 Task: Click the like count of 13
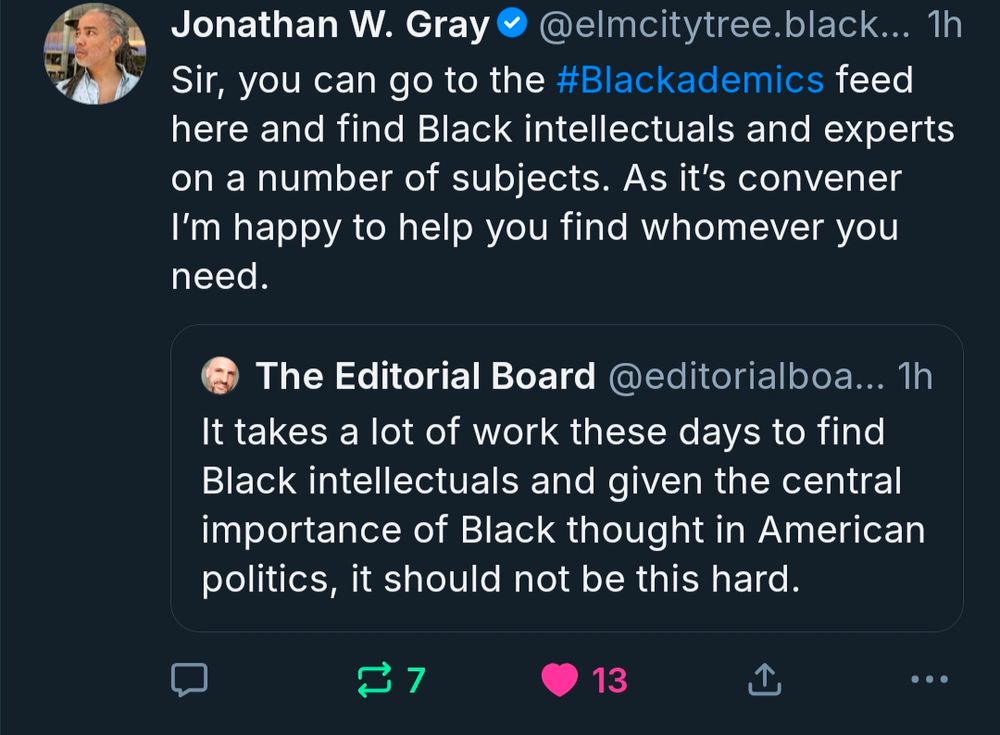pyautogui.click(x=610, y=680)
